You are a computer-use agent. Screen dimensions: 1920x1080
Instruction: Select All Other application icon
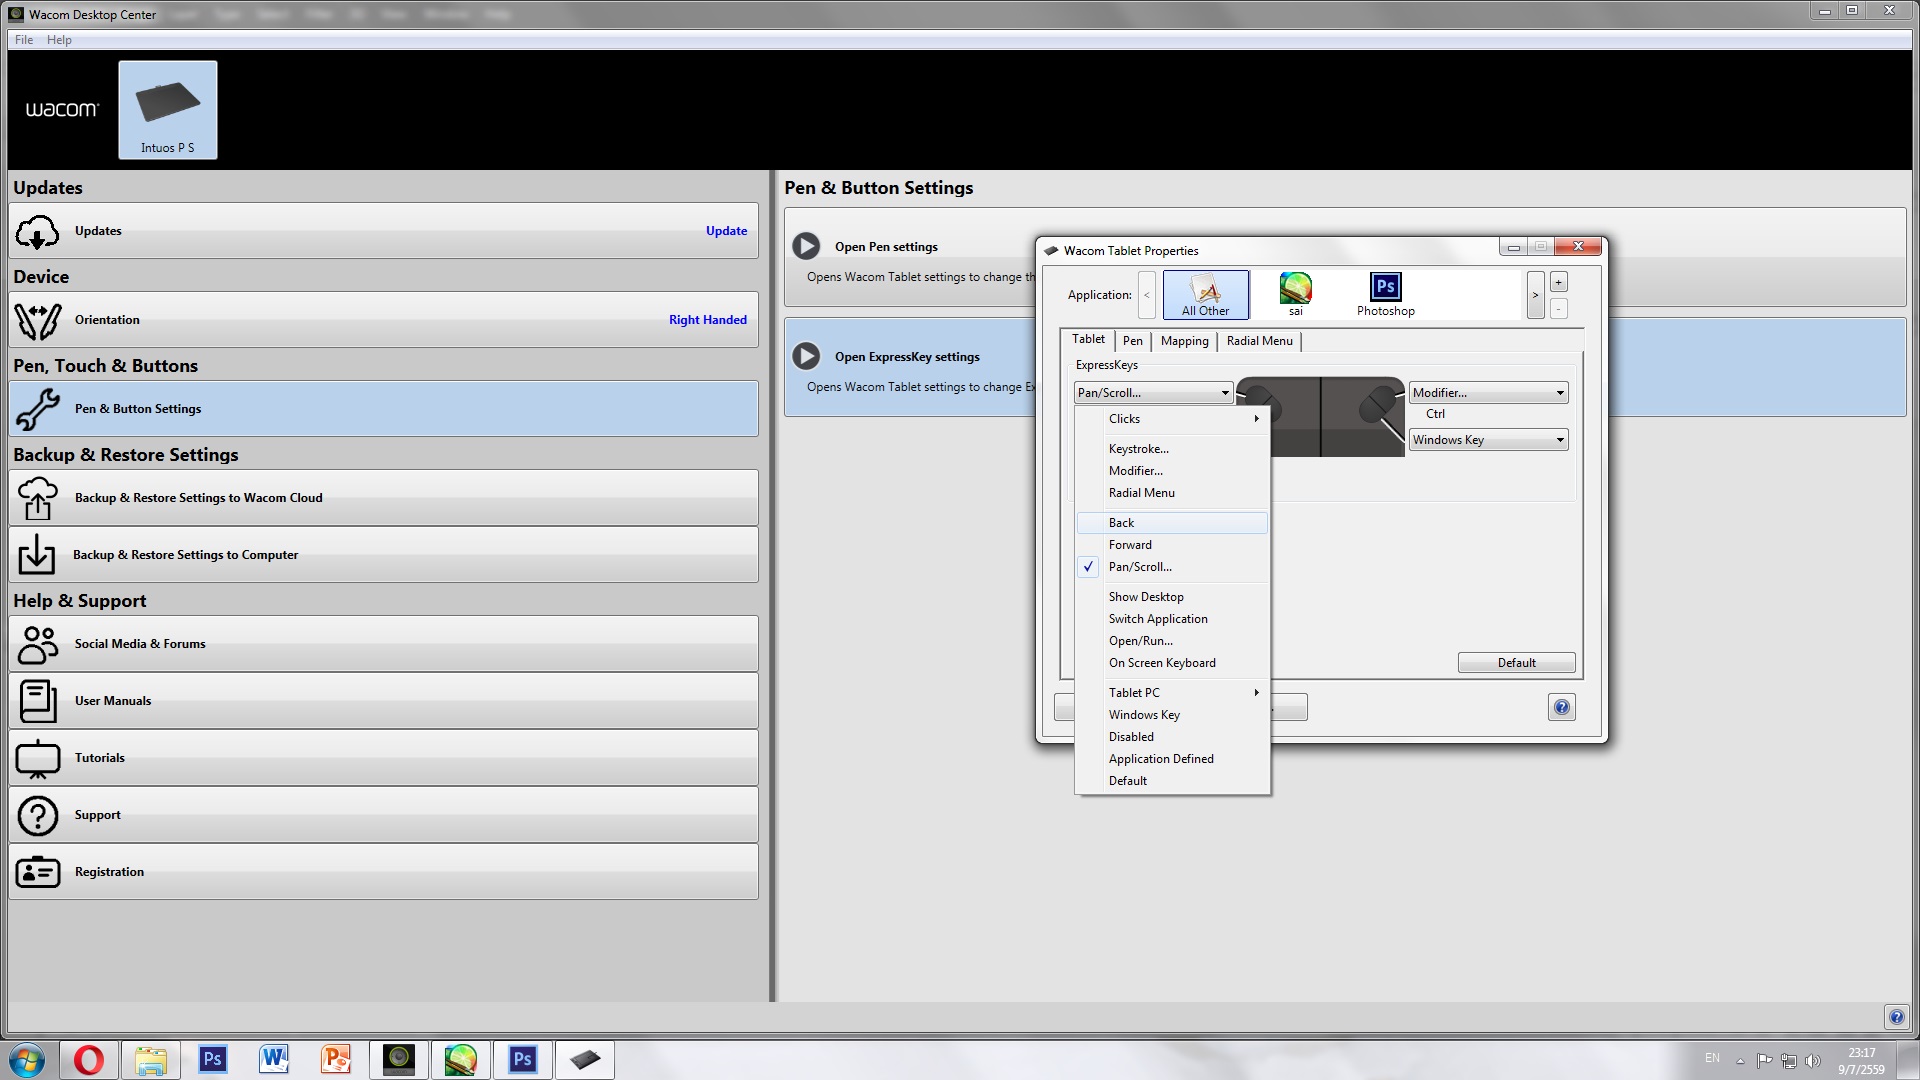[x=1206, y=294]
